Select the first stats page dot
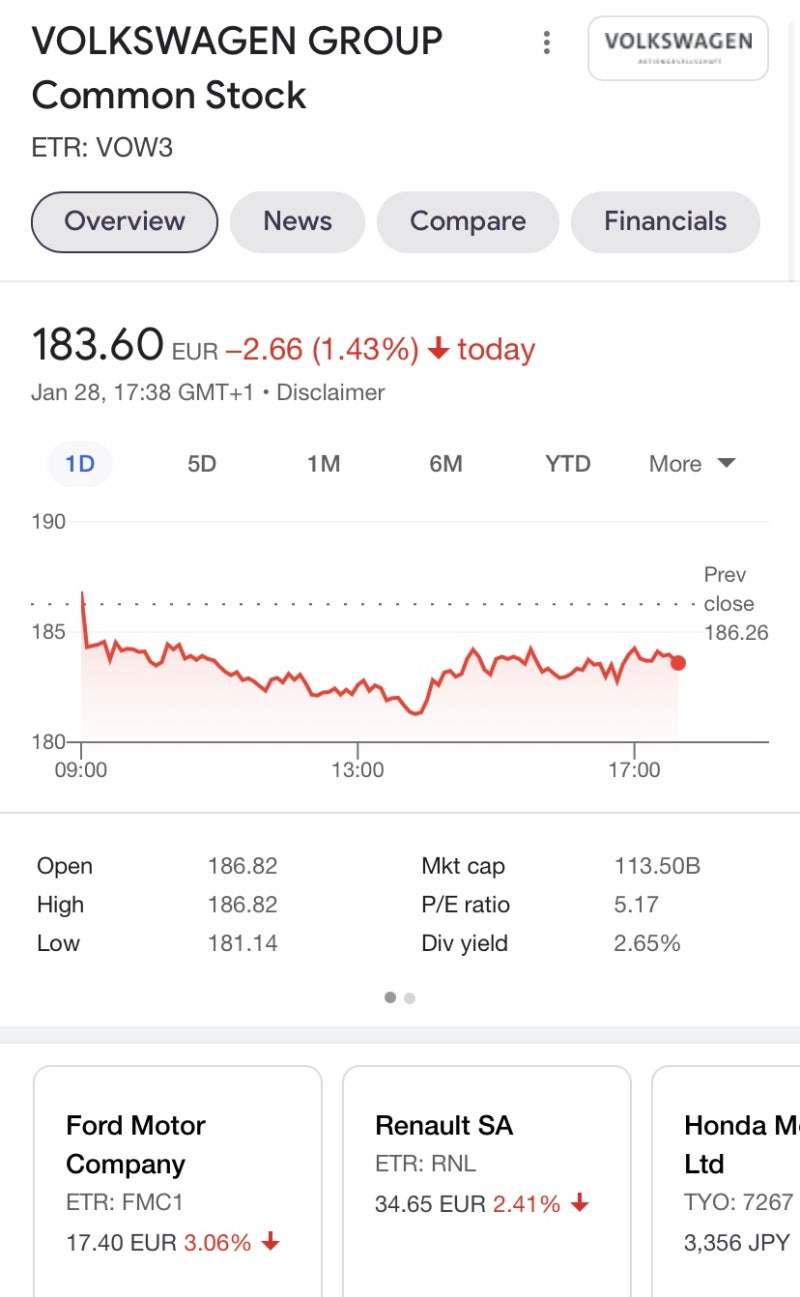800x1297 pixels. click(390, 998)
